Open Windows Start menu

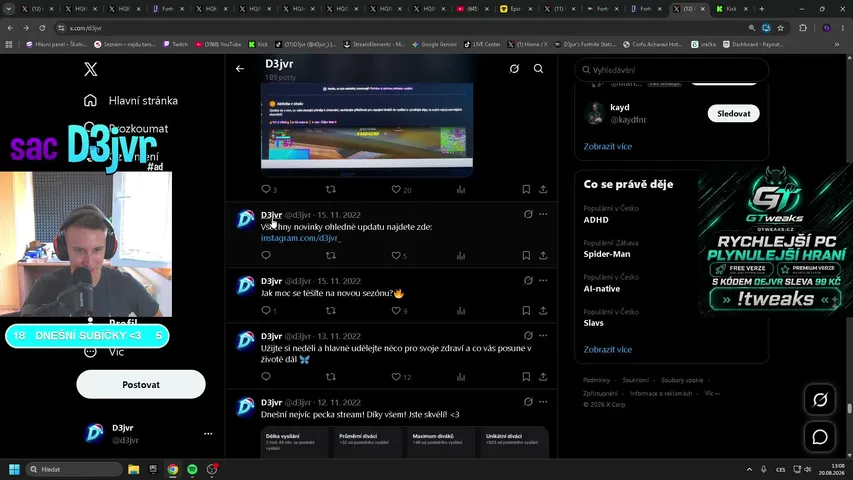pos(15,469)
